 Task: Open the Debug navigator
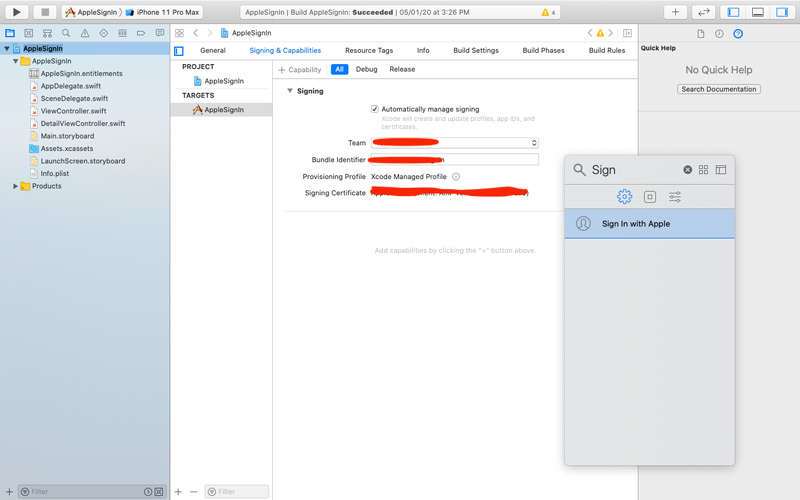click(122, 33)
